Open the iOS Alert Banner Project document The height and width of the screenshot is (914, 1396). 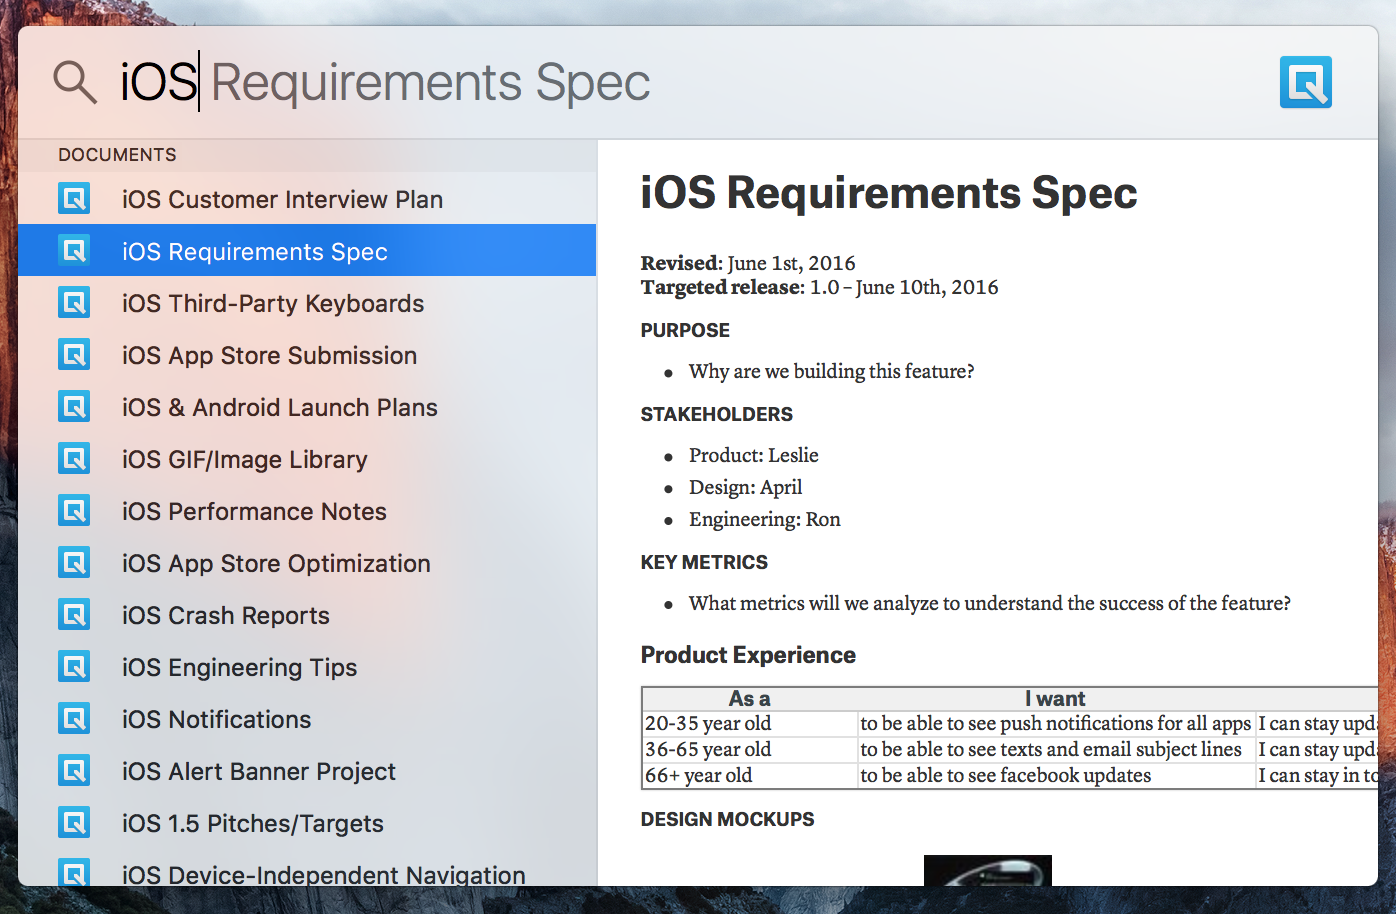(258, 771)
